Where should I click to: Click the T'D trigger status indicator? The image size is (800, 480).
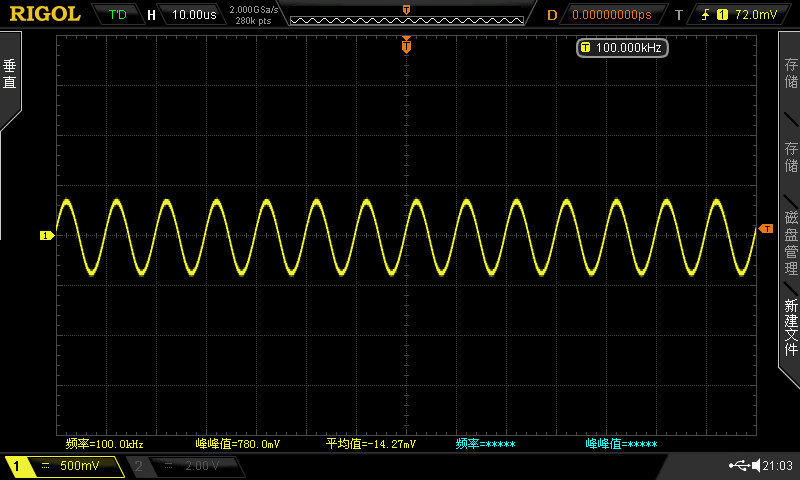[117, 14]
